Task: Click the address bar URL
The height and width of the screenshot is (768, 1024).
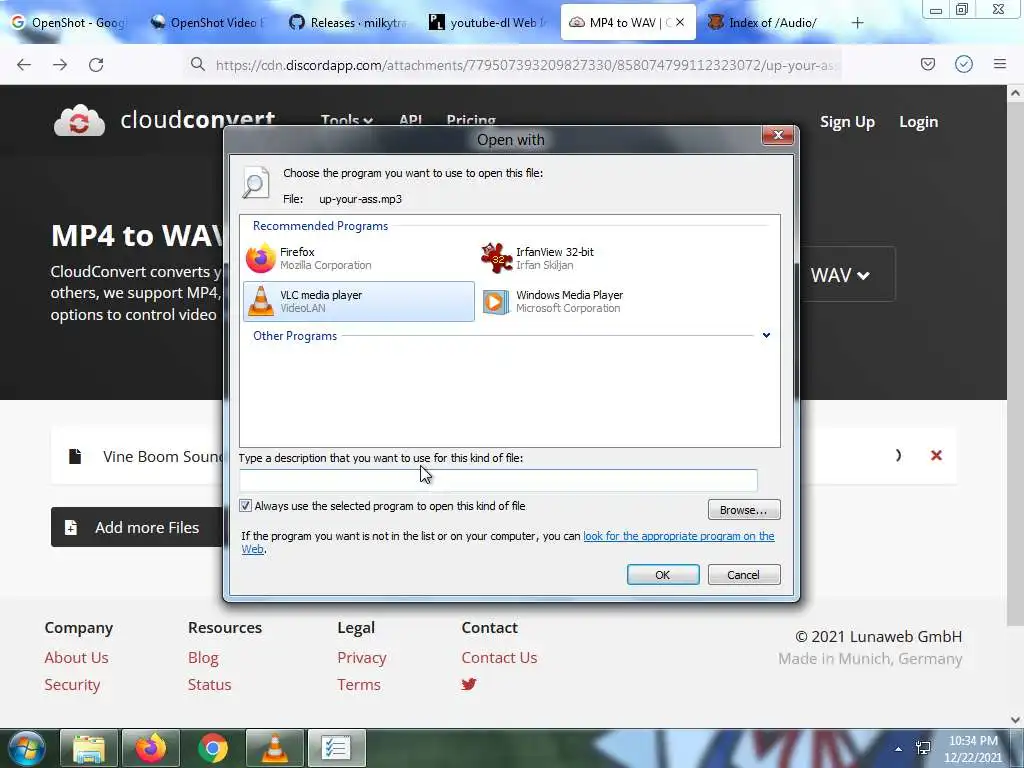Action: 525,65
